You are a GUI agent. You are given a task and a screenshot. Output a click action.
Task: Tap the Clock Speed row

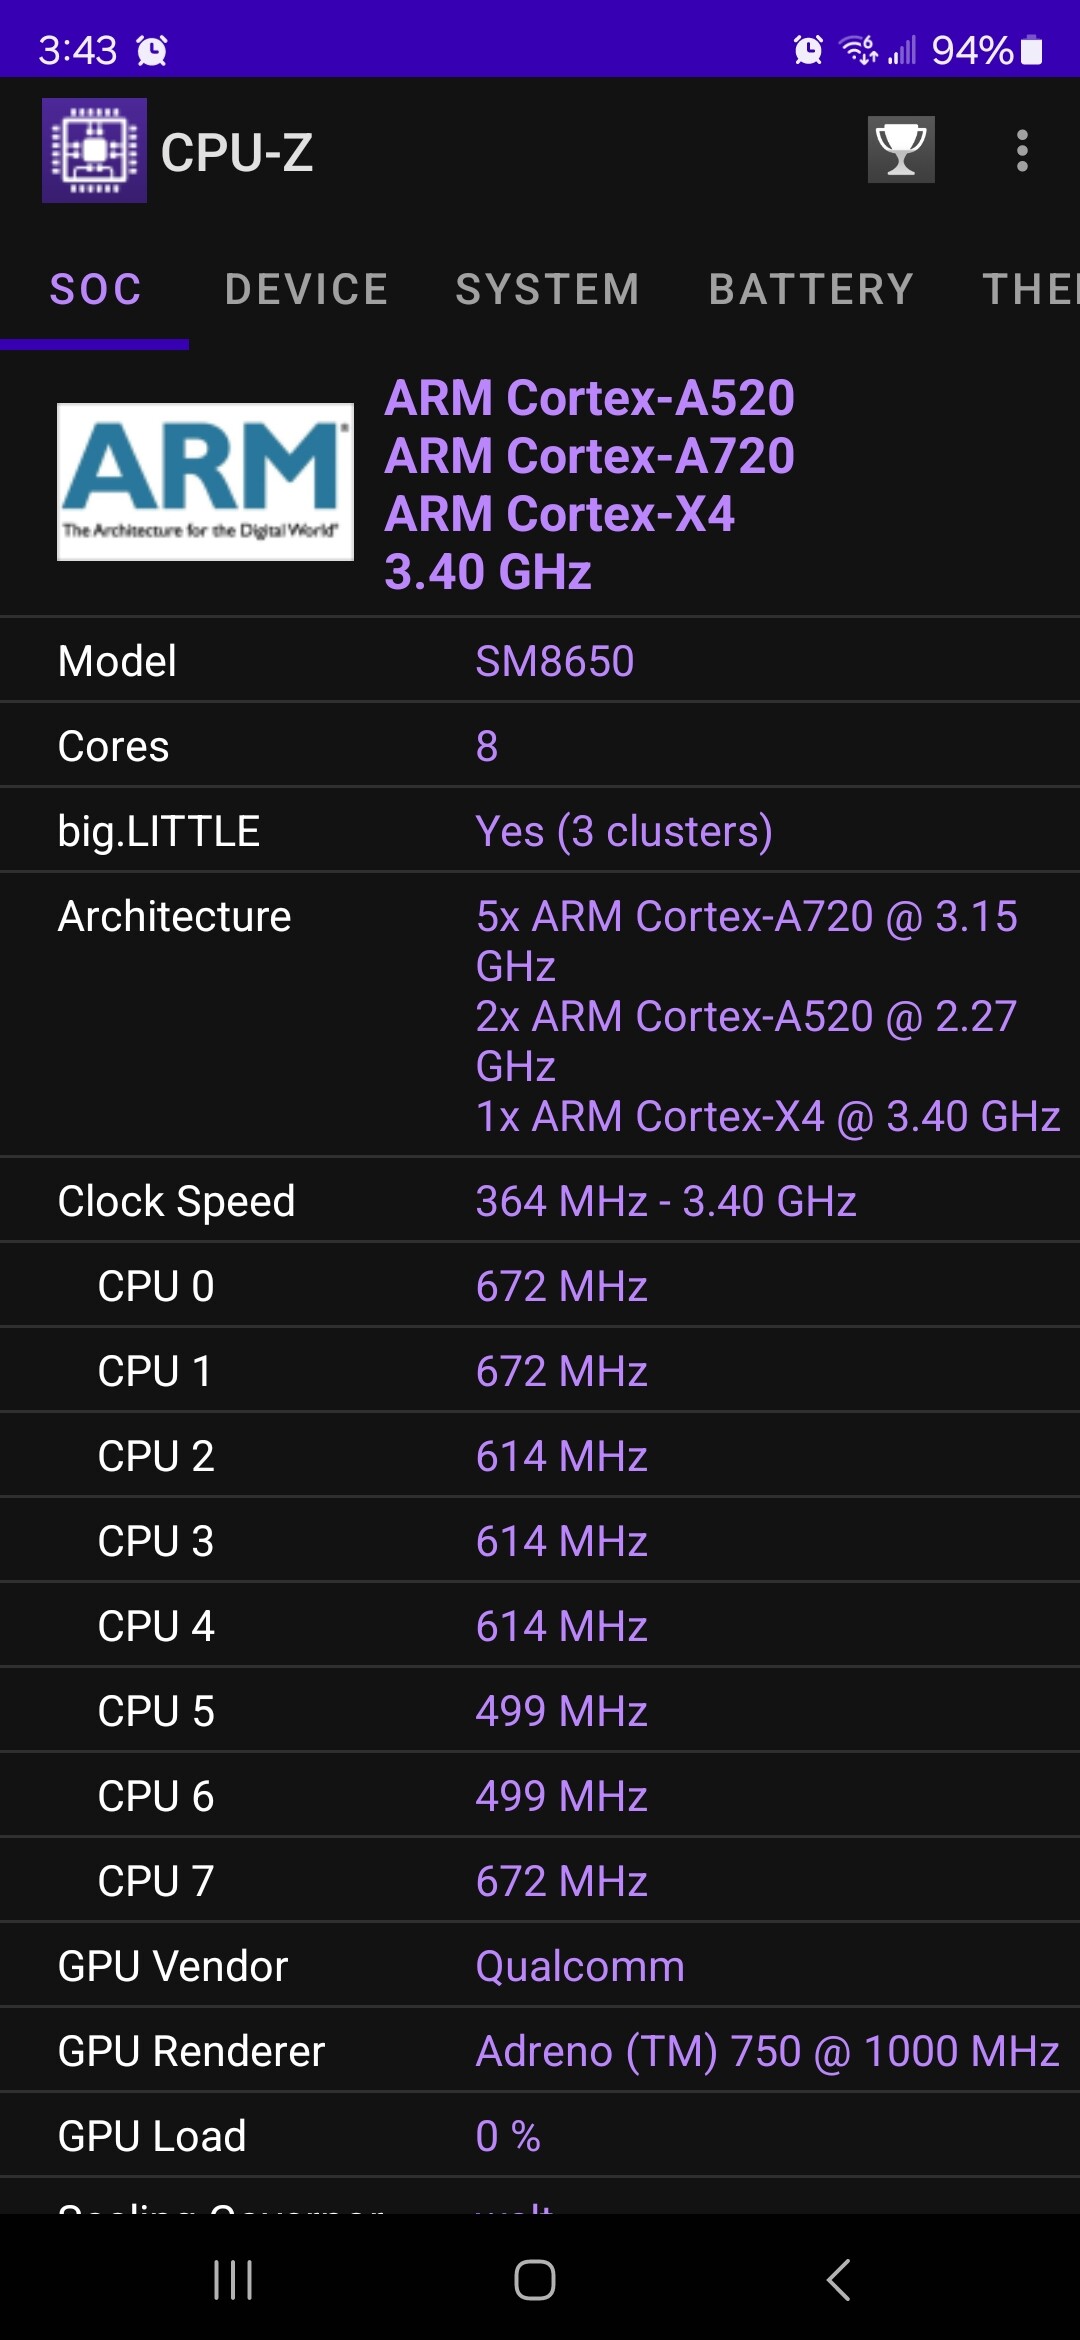point(540,1201)
